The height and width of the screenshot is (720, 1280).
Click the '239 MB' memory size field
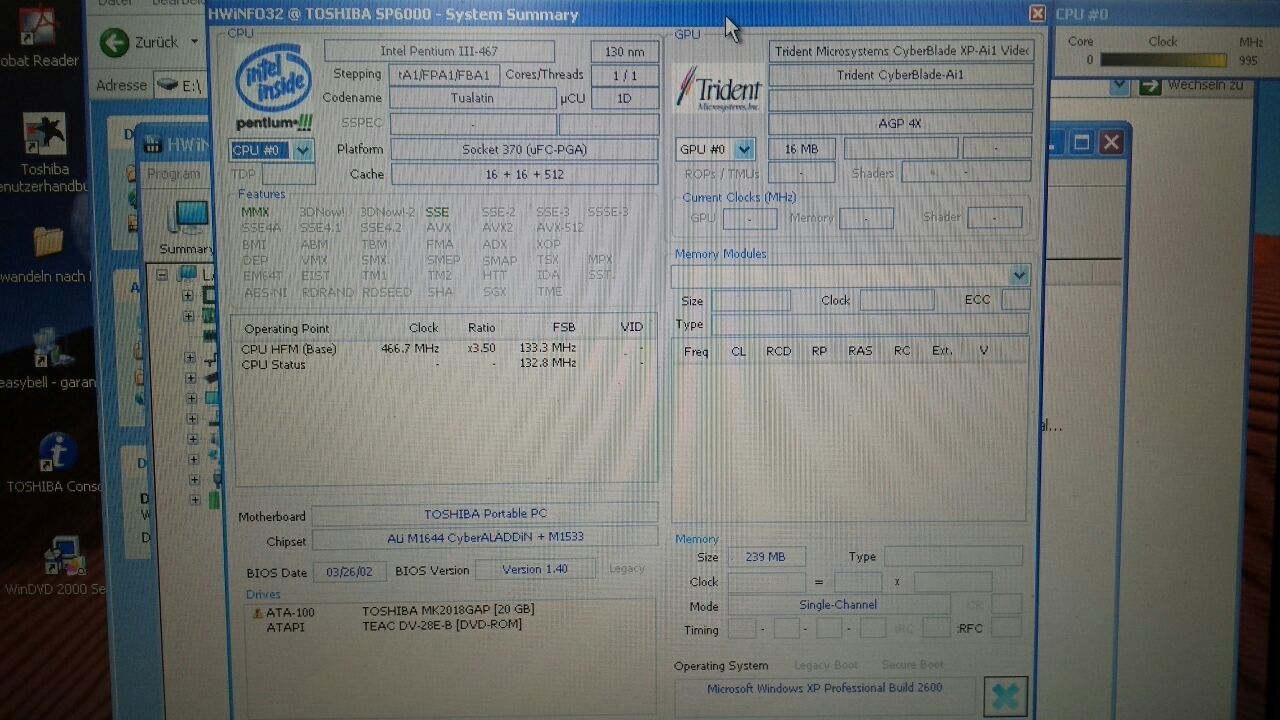(x=765, y=557)
